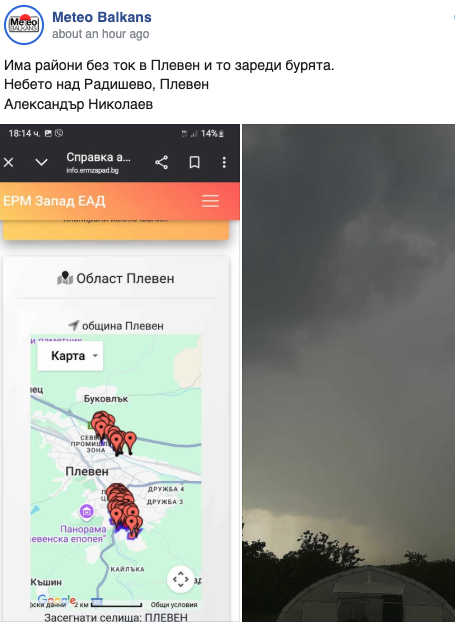Click the Общи условия map terms link
455x623 pixels.
(x=174, y=605)
